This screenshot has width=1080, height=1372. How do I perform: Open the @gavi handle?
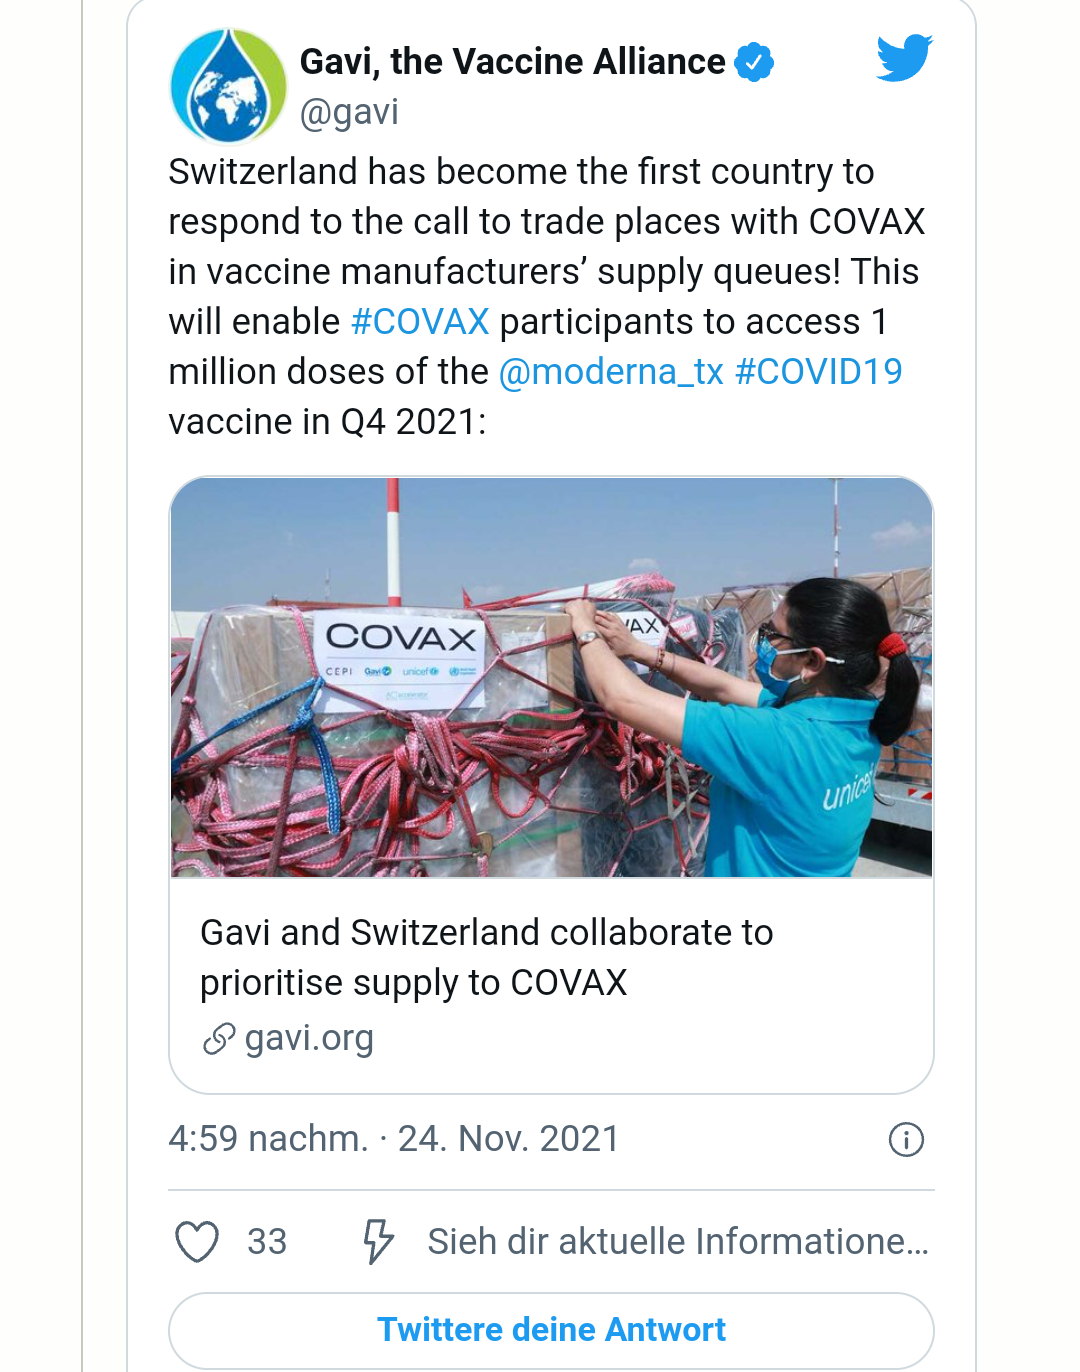pyautogui.click(x=349, y=112)
